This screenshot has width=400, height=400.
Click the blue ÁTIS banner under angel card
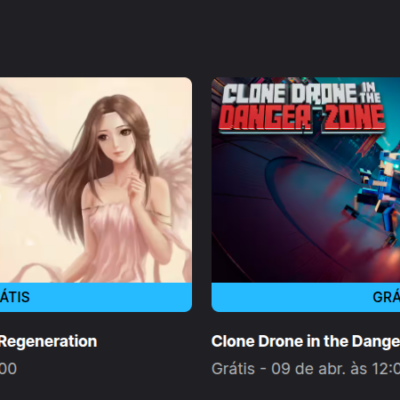pyautogui.click(x=96, y=297)
